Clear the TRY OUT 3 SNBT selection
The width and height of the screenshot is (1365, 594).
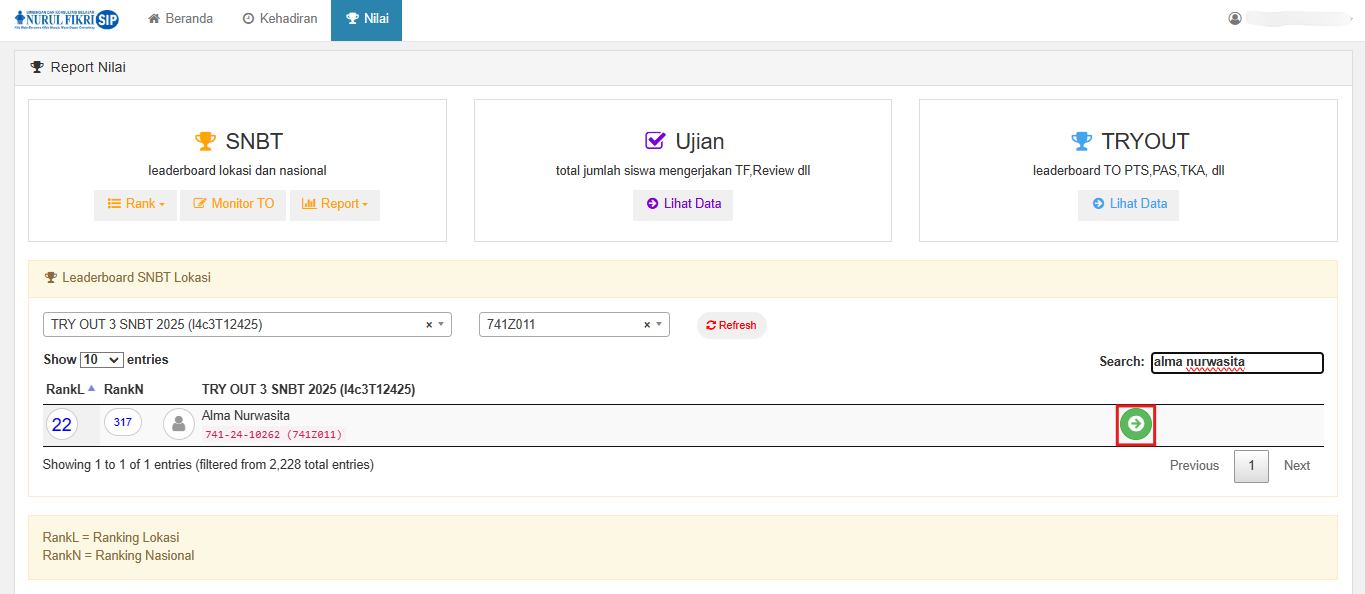[x=429, y=325]
